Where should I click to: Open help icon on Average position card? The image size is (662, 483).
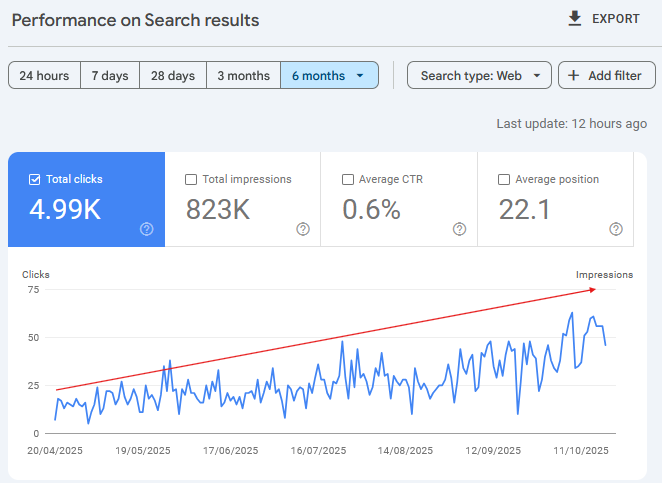click(x=616, y=229)
